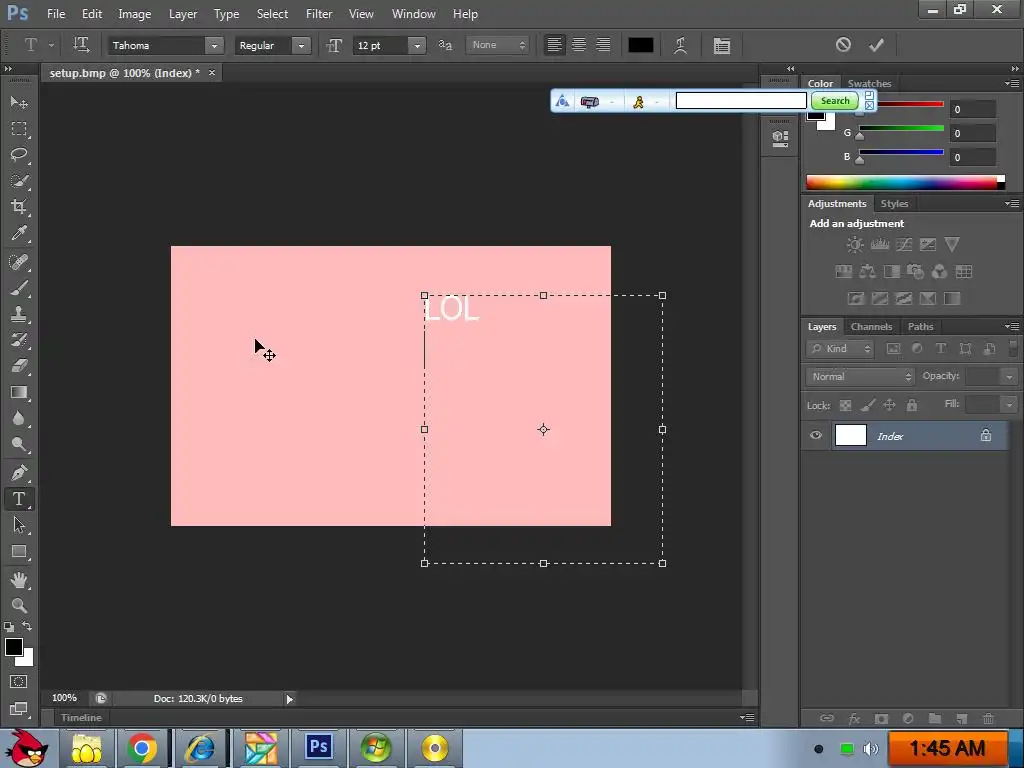Viewport: 1024px width, 768px height.
Task: Left align the text
Action: click(554, 44)
